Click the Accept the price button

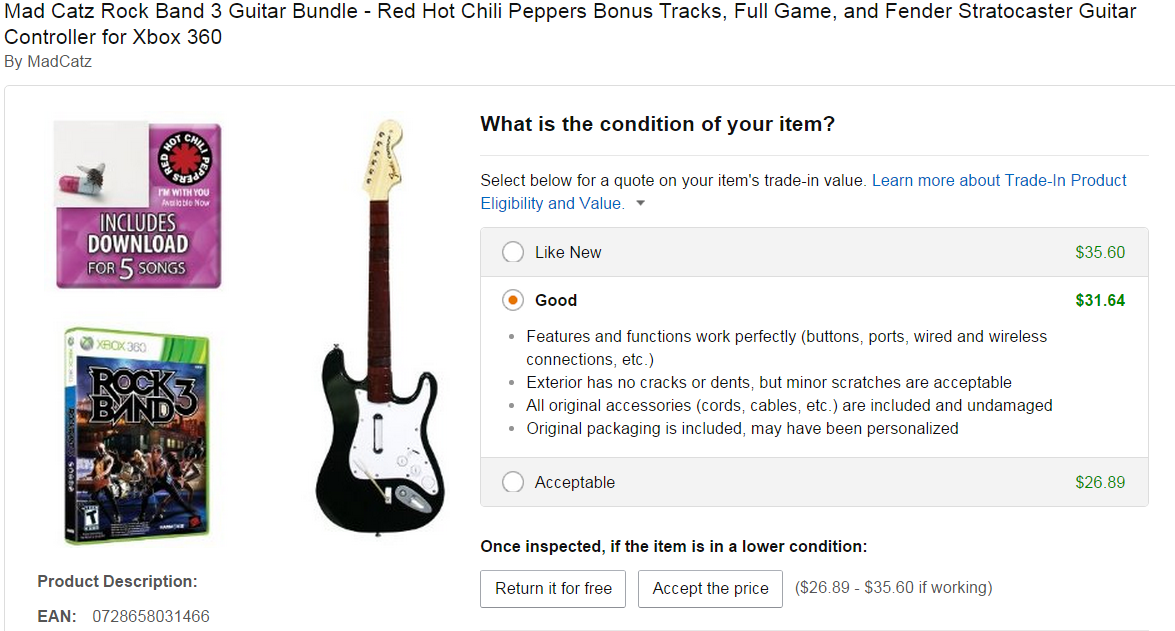point(710,588)
